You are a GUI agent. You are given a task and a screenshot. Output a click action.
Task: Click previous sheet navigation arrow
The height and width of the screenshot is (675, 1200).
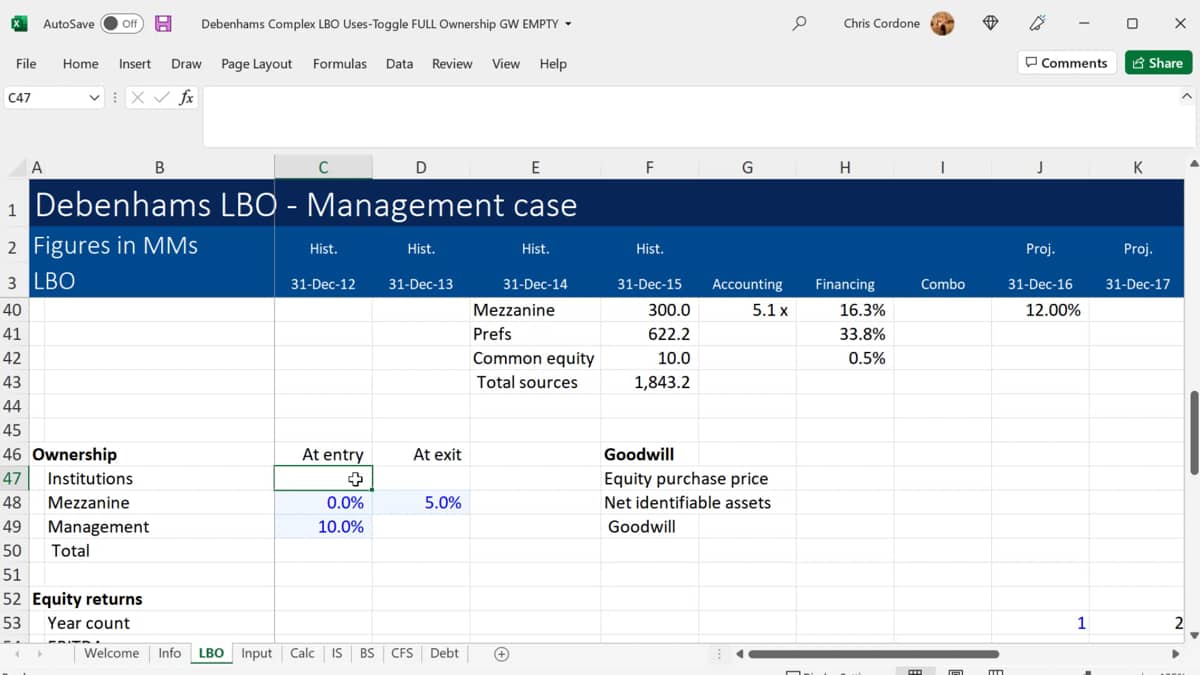(x=18, y=654)
